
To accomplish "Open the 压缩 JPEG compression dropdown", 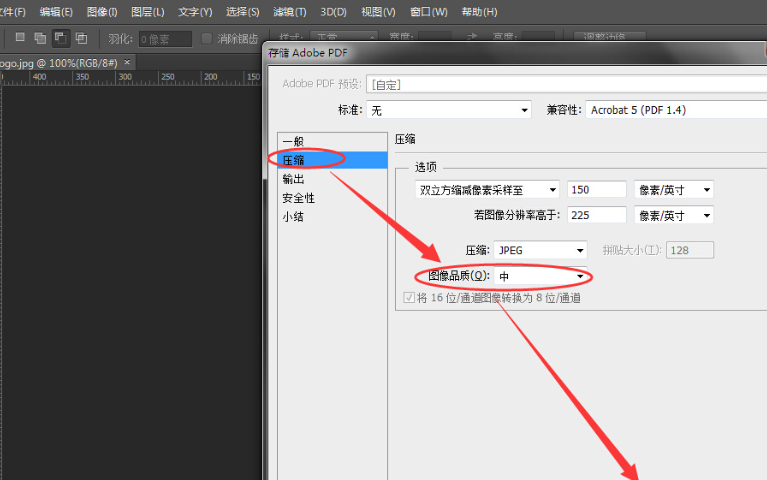I will tap(540, 250).
